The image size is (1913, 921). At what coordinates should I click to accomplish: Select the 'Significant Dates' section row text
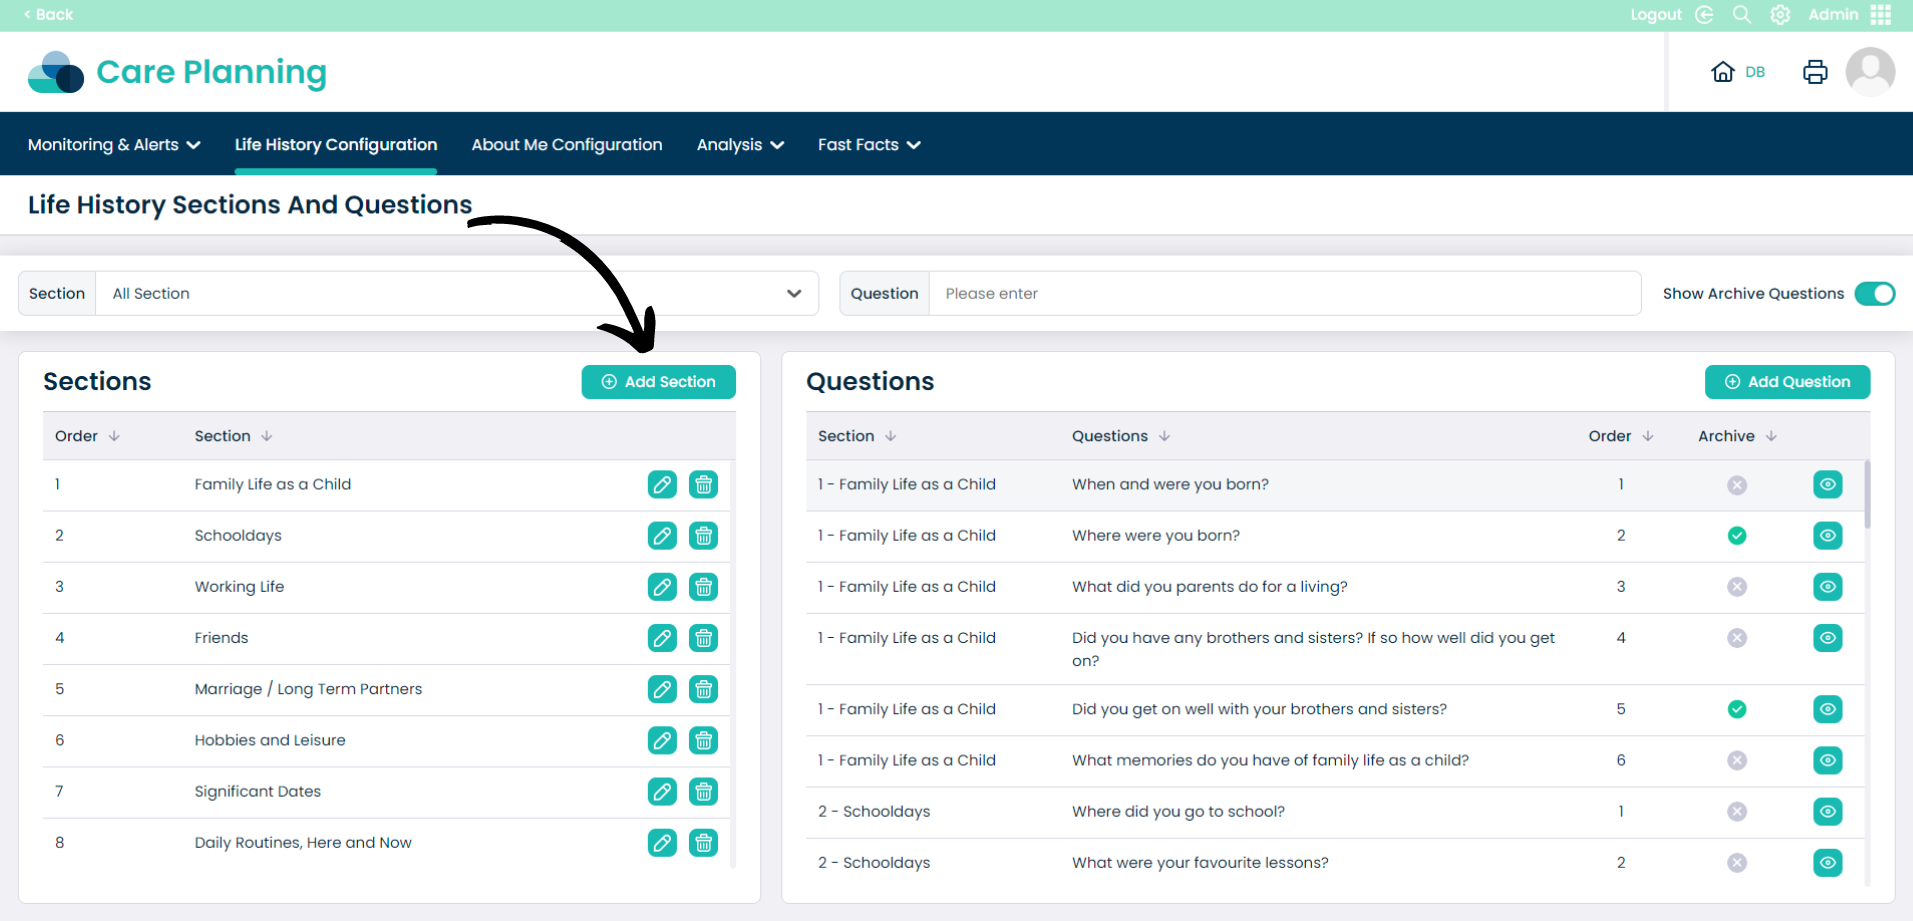tap(258, 792)
